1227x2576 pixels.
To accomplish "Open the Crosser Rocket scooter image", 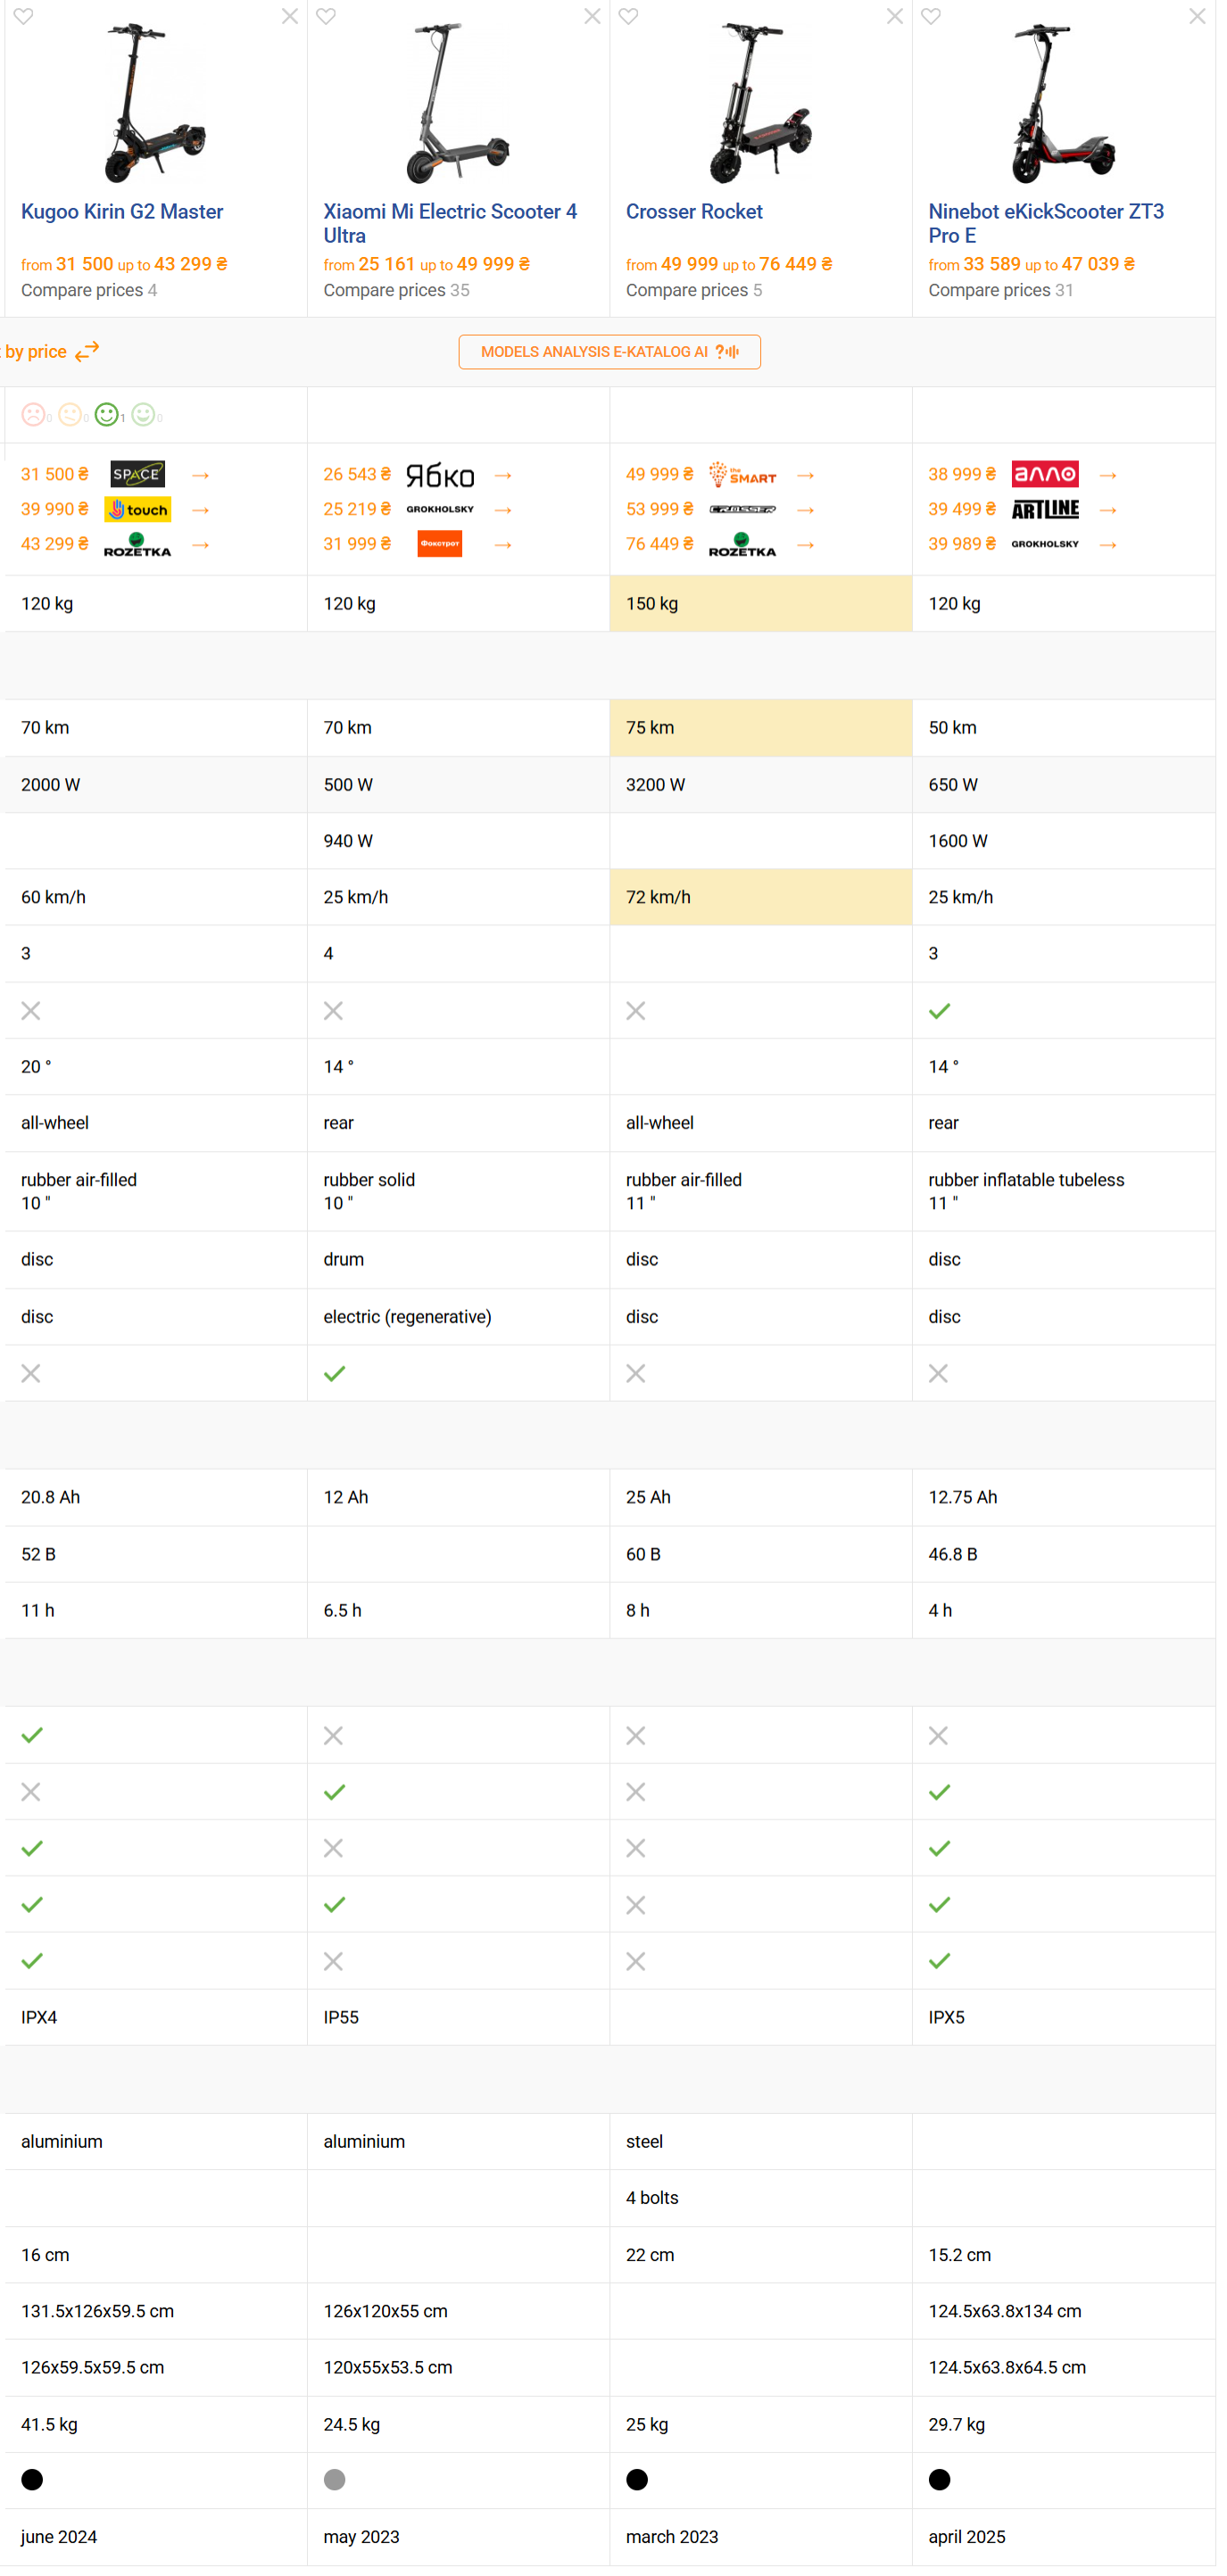I will tap(760, 104).
